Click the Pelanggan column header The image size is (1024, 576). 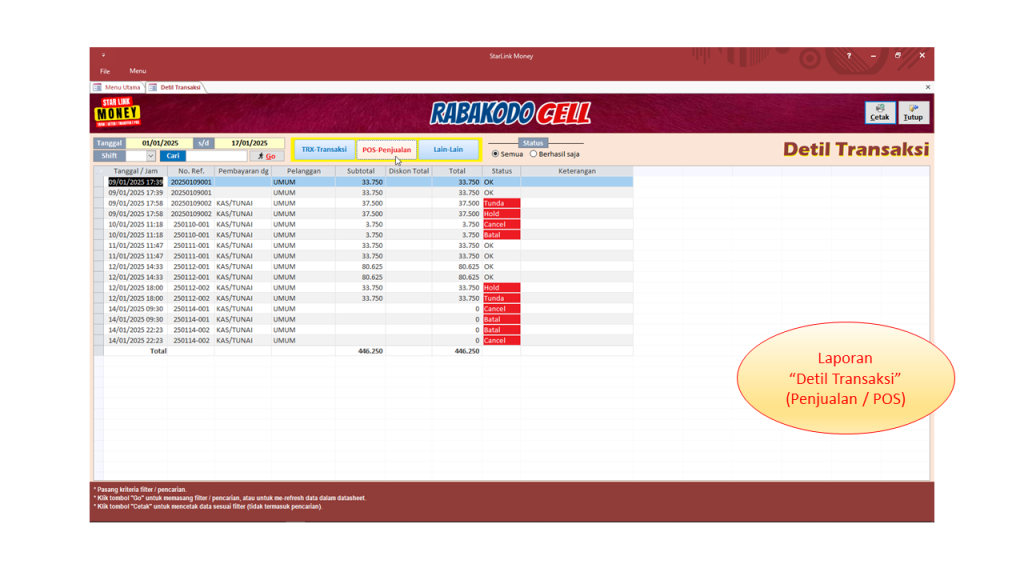(304, 171)
